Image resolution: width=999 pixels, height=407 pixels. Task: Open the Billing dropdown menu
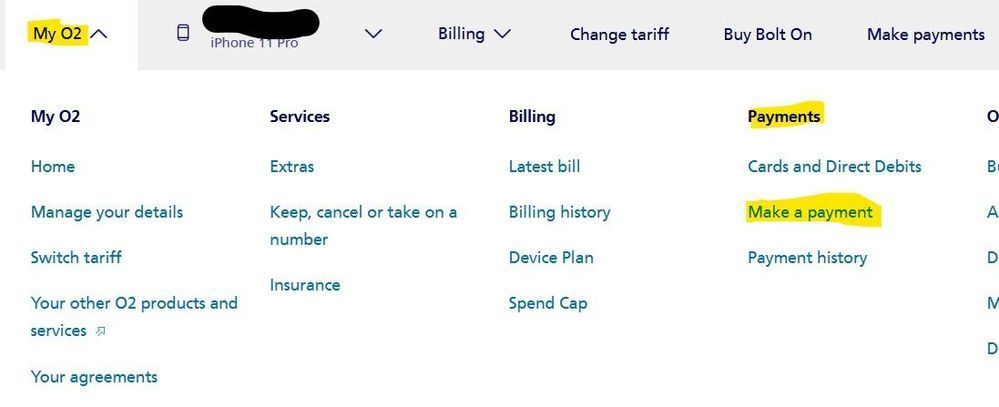pyautogui.click(x=474, y=34)
